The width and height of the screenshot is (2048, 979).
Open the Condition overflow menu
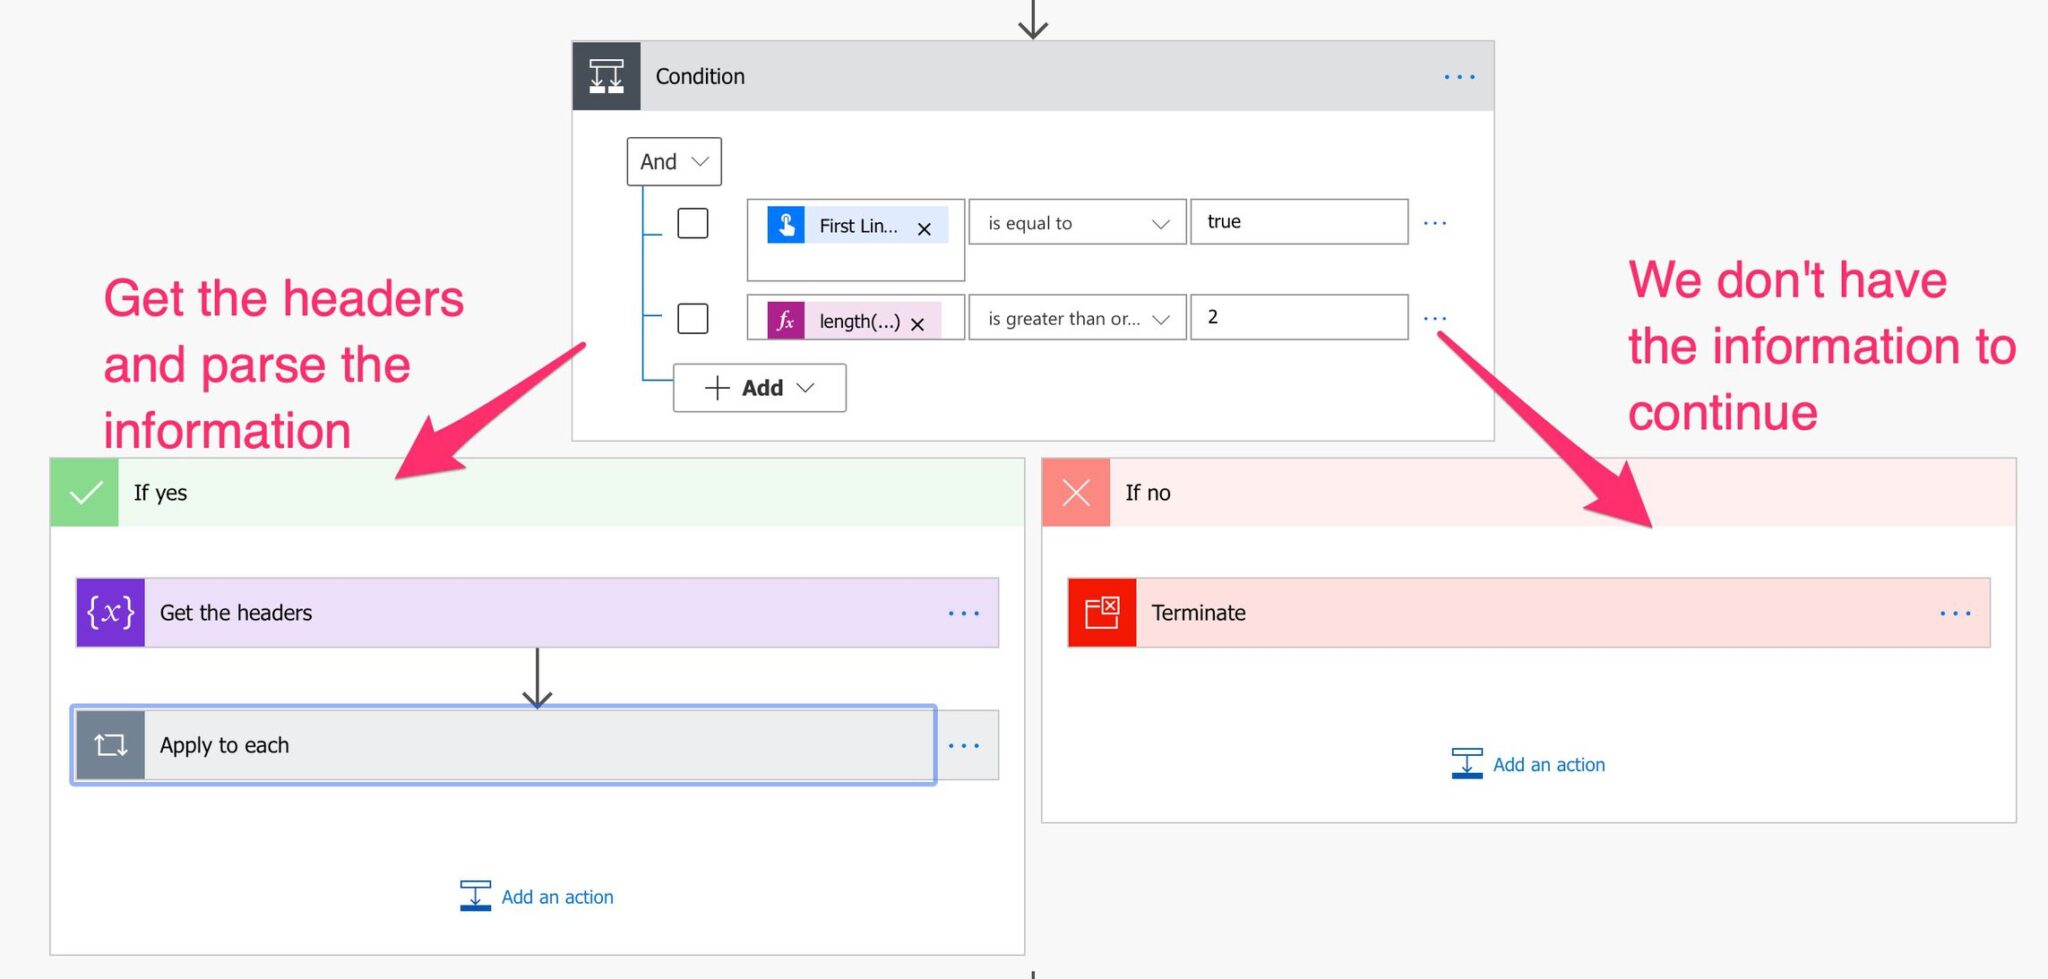[1458, 76]
